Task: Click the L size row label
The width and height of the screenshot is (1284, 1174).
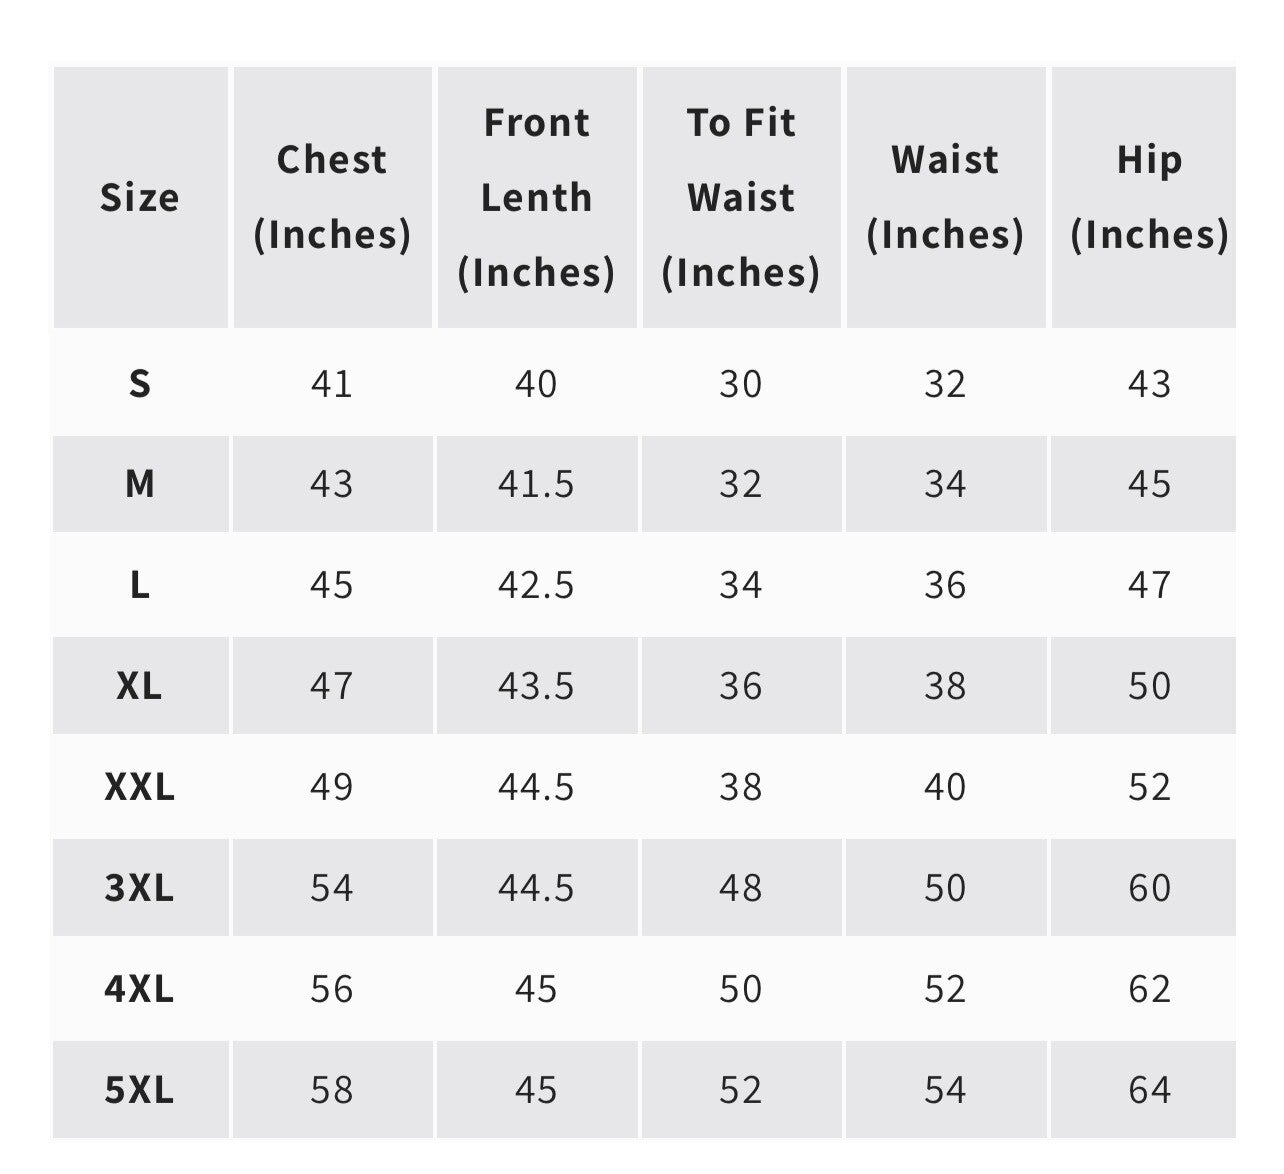Action: coord(140,585)
